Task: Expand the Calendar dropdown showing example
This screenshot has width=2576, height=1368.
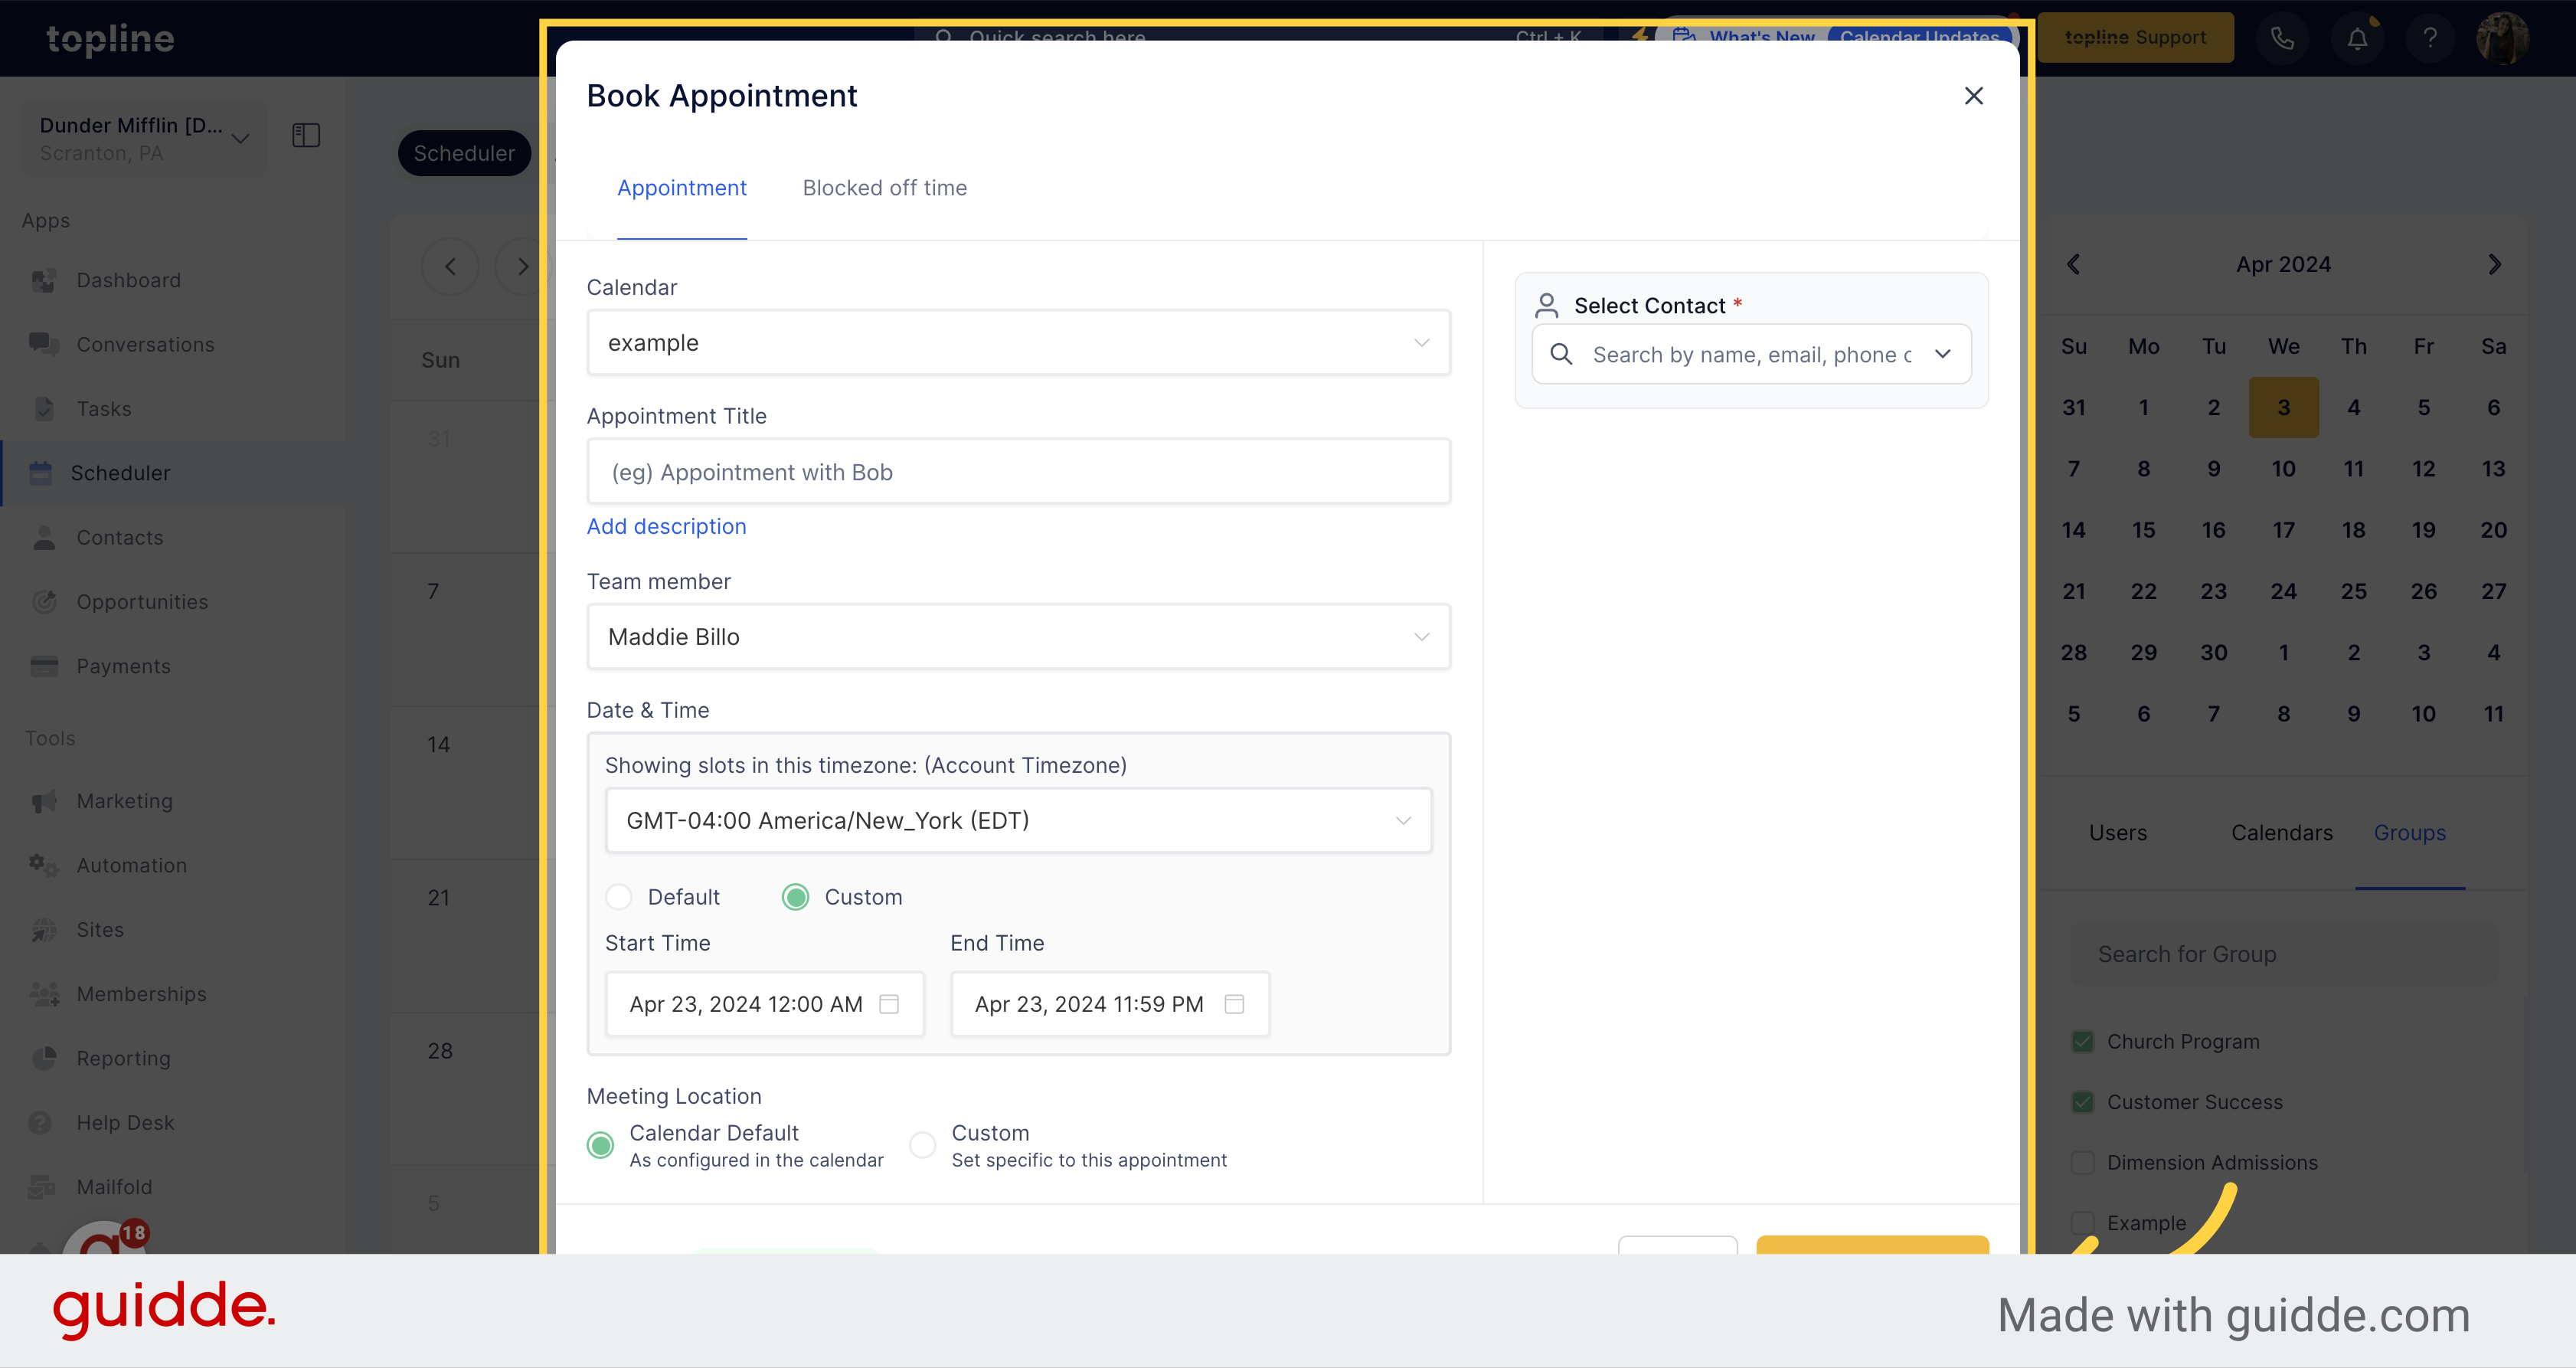Action: click(1018, 343)
